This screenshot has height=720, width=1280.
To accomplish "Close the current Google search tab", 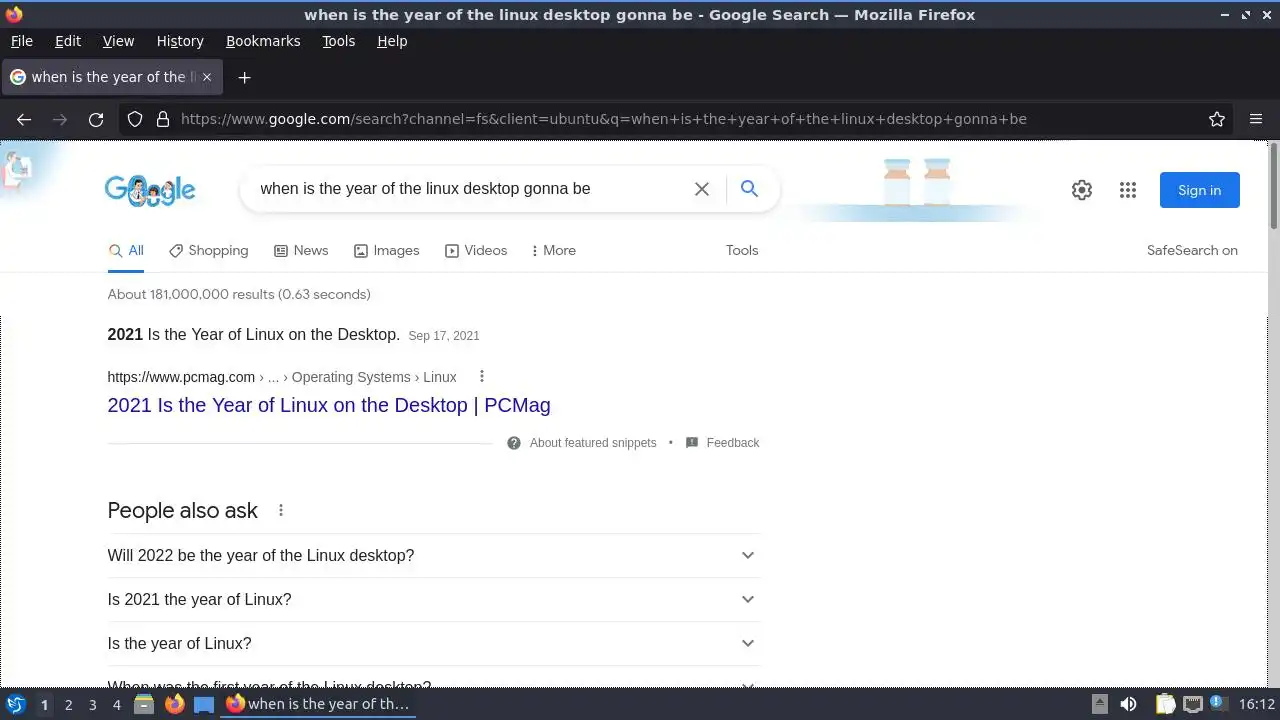I will (207, 77).
